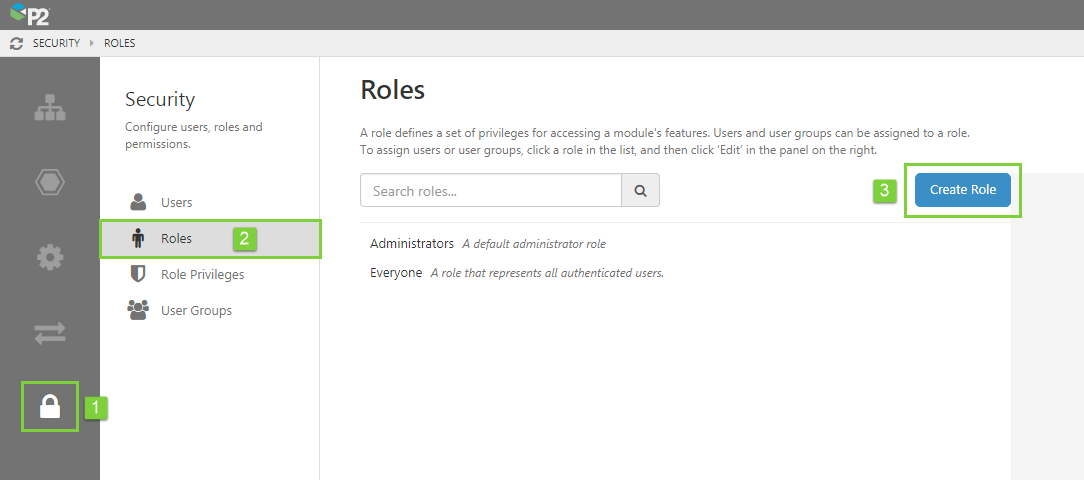Open the hierarchy tree sidebar icon
Screen dimensions: 1084x480
click(x=49, y=108)
